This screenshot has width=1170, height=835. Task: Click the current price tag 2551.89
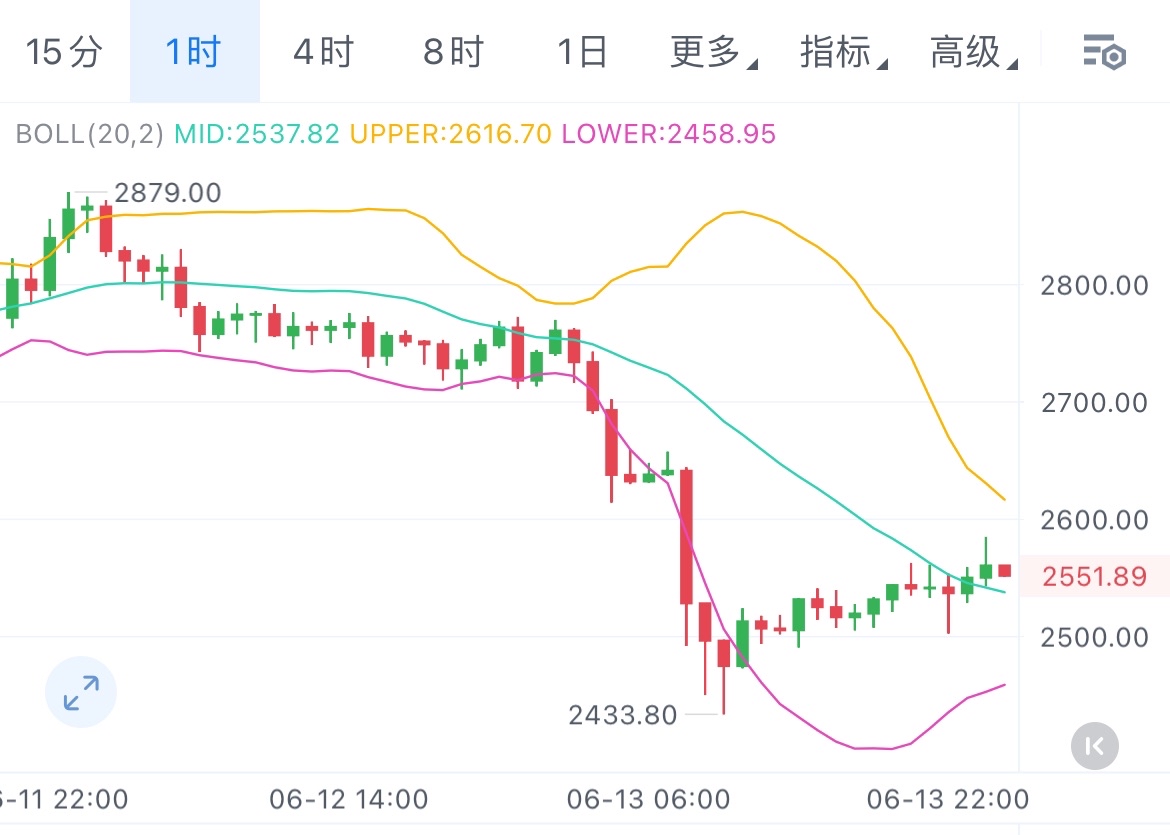click(x=1094, y=577)
